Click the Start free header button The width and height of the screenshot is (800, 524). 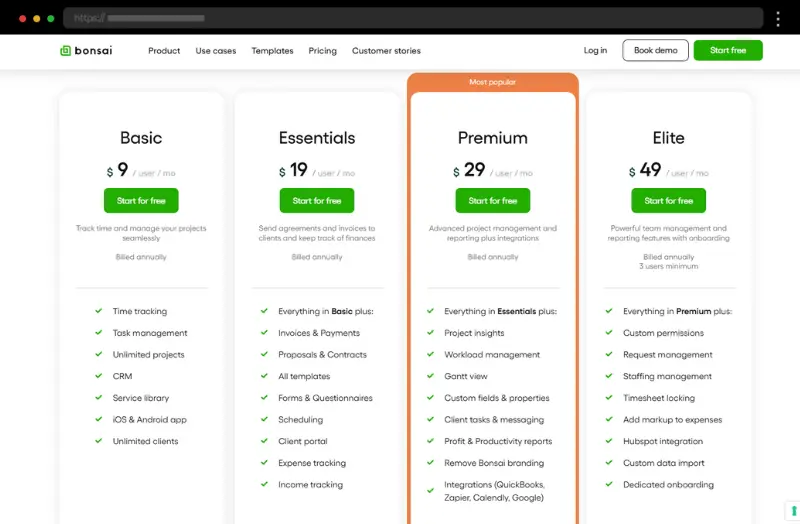click(728, 50)
